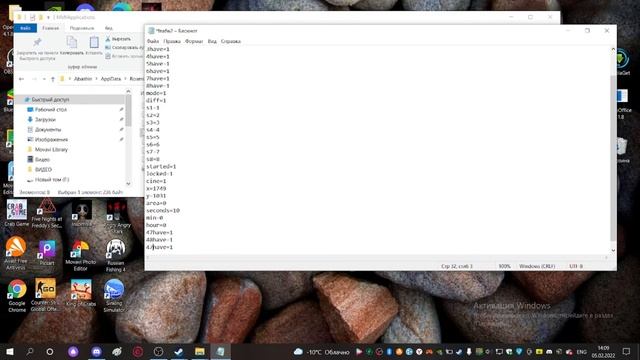640x360 pixels.
Task: Open Sailing Simulator desktop shortcut
Action: [114, 296]
